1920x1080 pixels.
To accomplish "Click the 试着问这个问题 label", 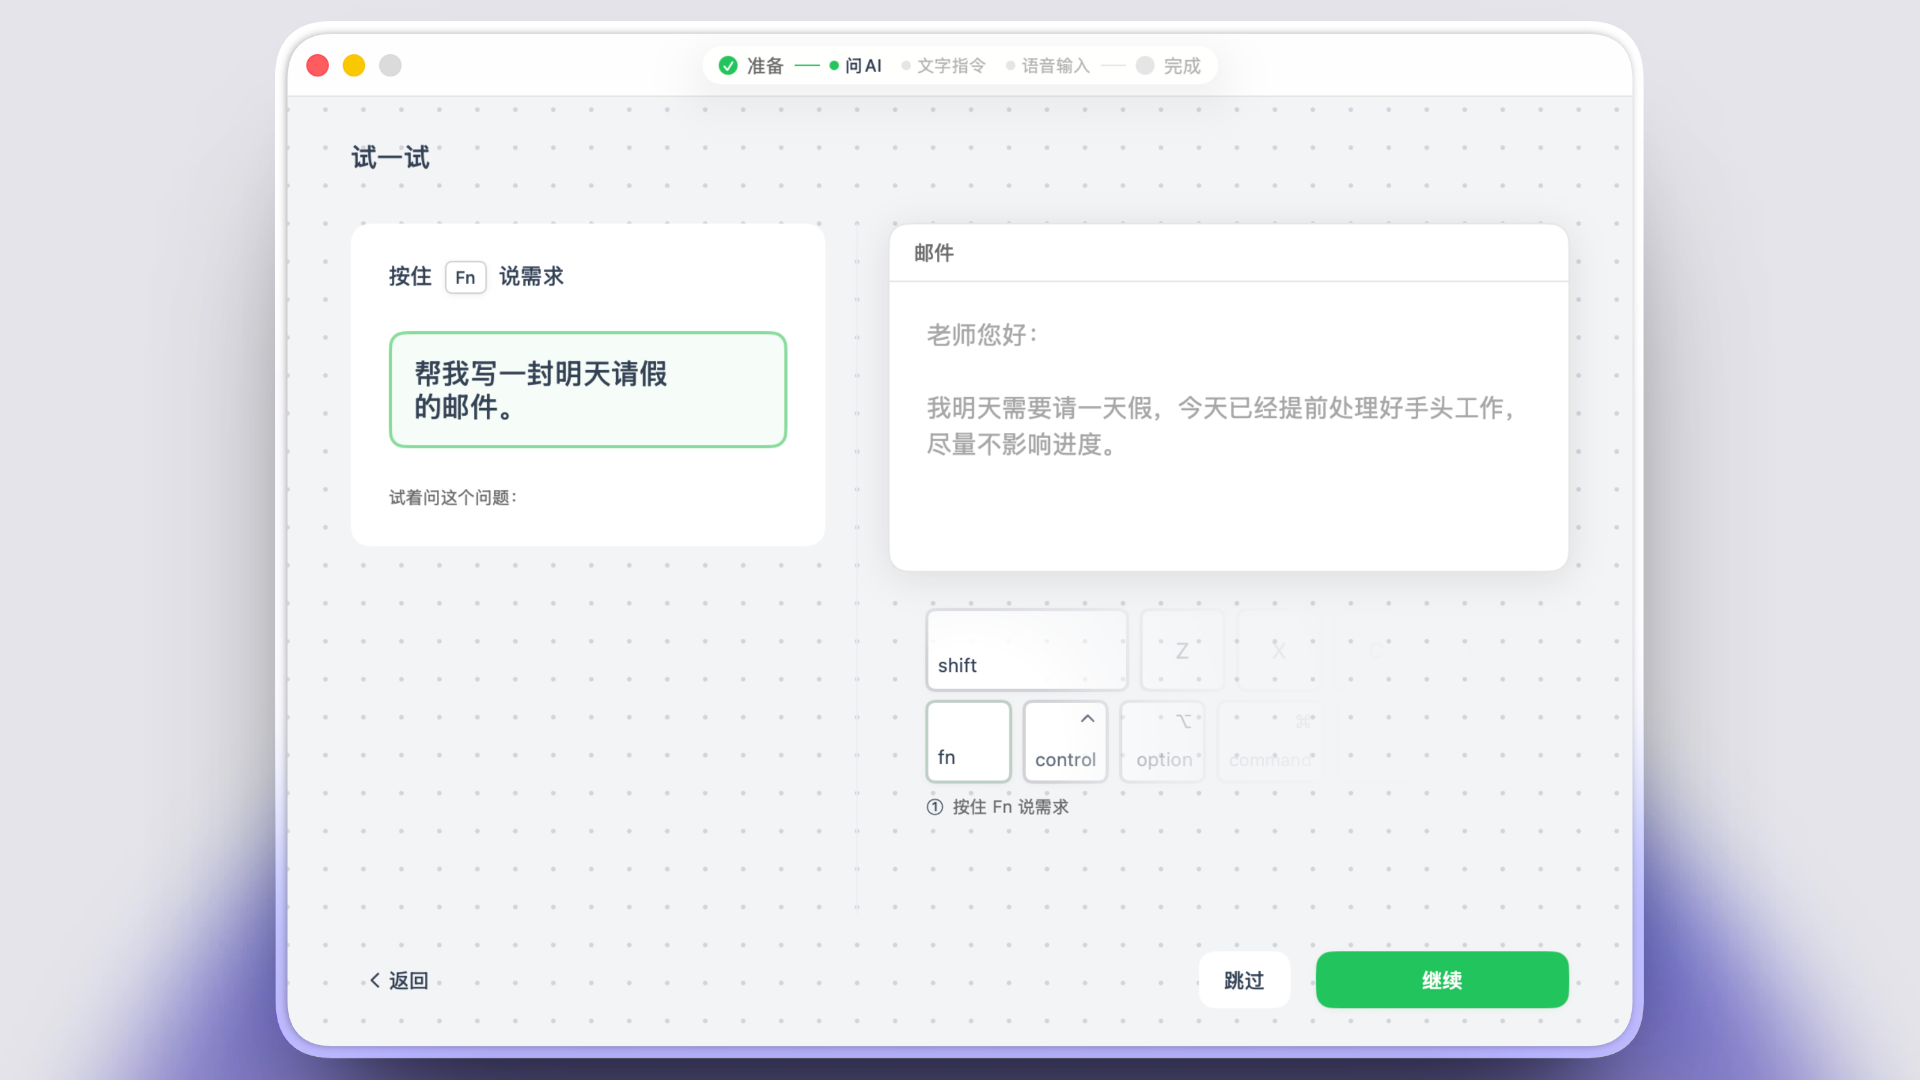I will point(453,498).
